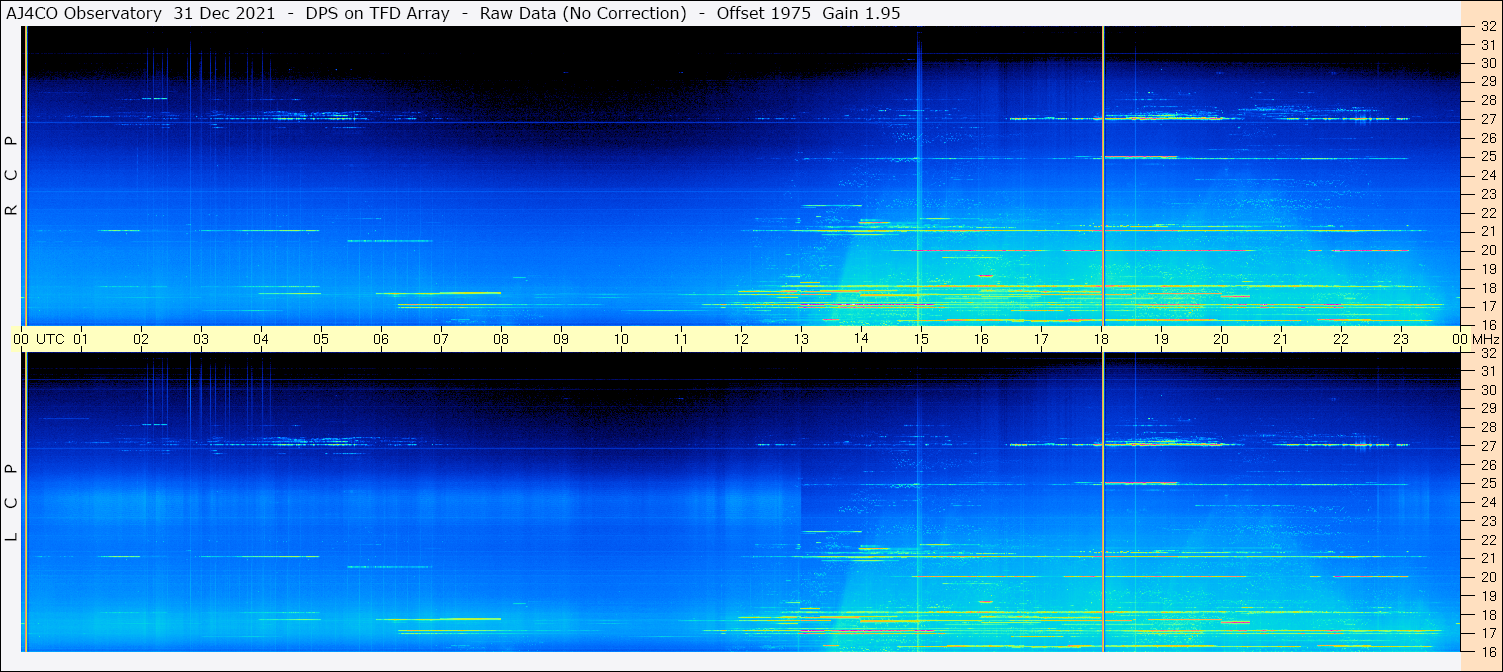This screenshot has height=672, width=1503.
Task: Click the 29 MHz scale label in the LCP panel
Action: pyautogui.click(x=1487, y=408)
